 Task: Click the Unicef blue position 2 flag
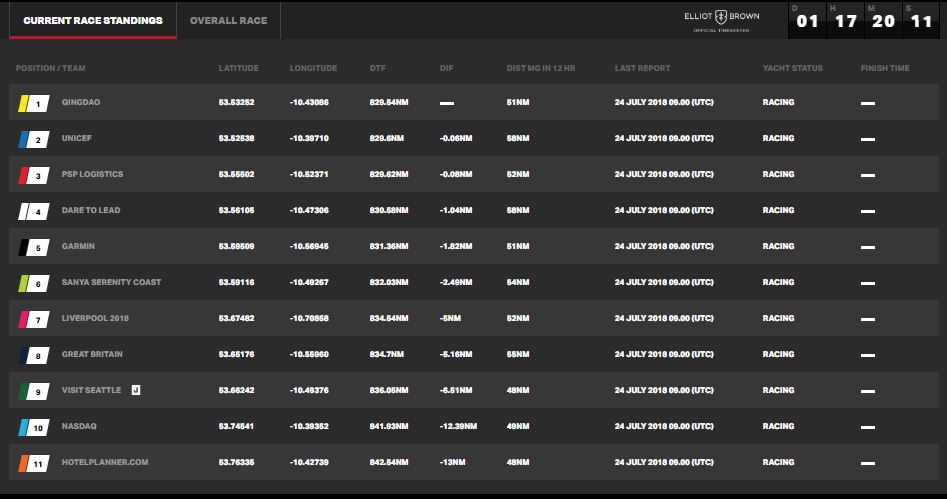(34, 140)
